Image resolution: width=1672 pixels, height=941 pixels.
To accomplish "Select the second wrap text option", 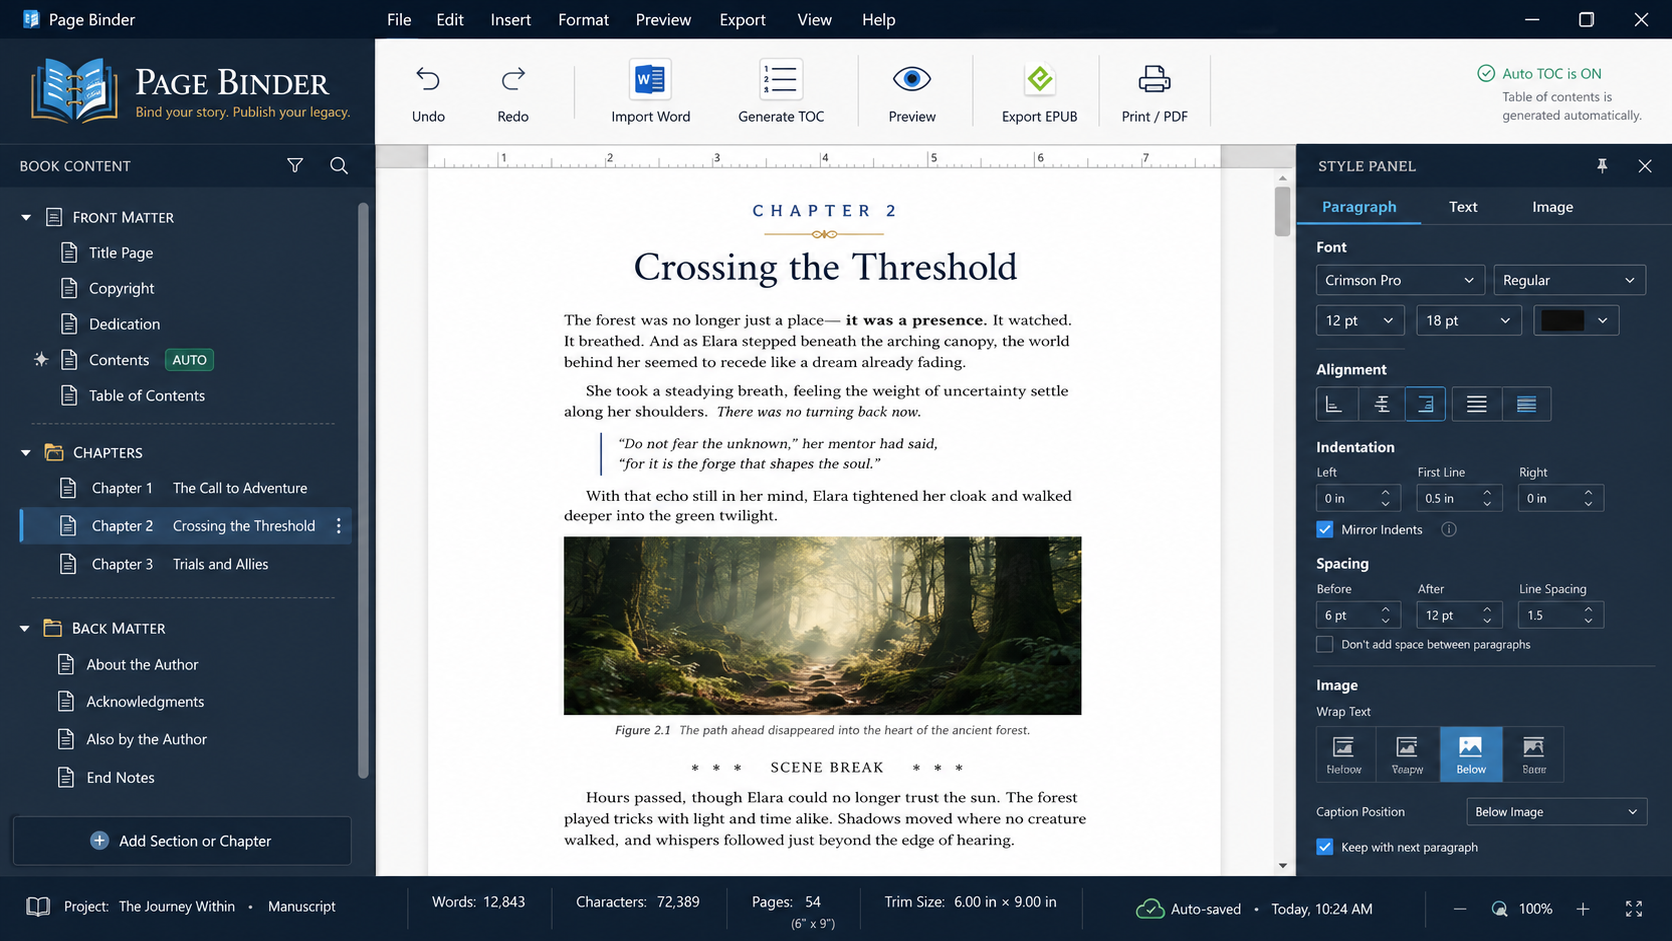I will tap(1407, 754).
